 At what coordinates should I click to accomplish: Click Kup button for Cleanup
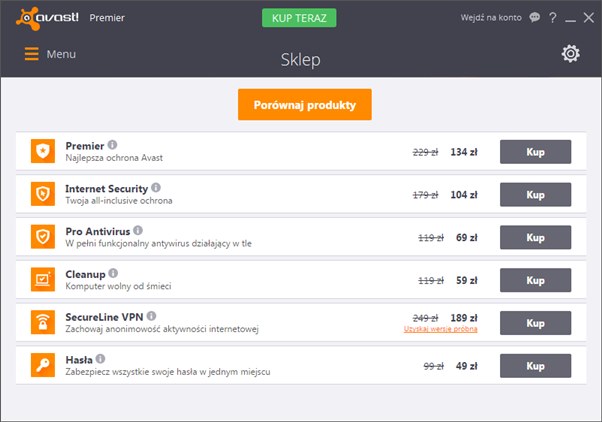pos(535,280)
